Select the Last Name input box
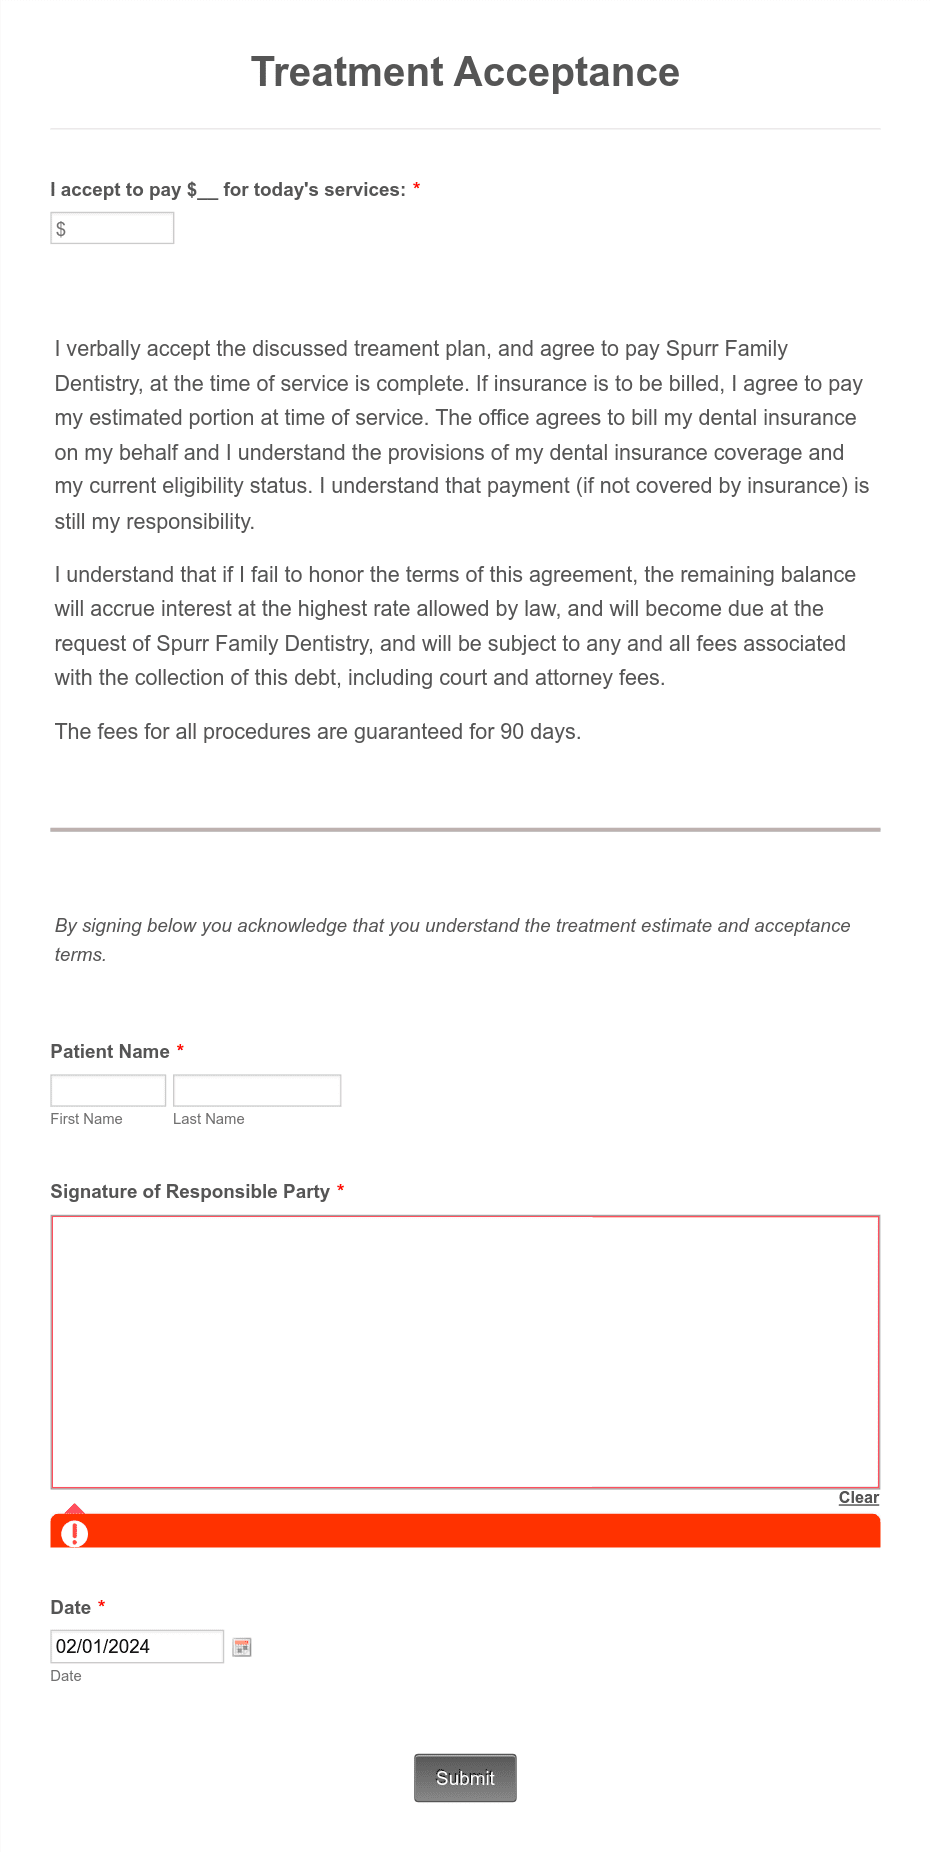The height and width of the screenshot is (1852, 930). click(x=257, y=1089)
